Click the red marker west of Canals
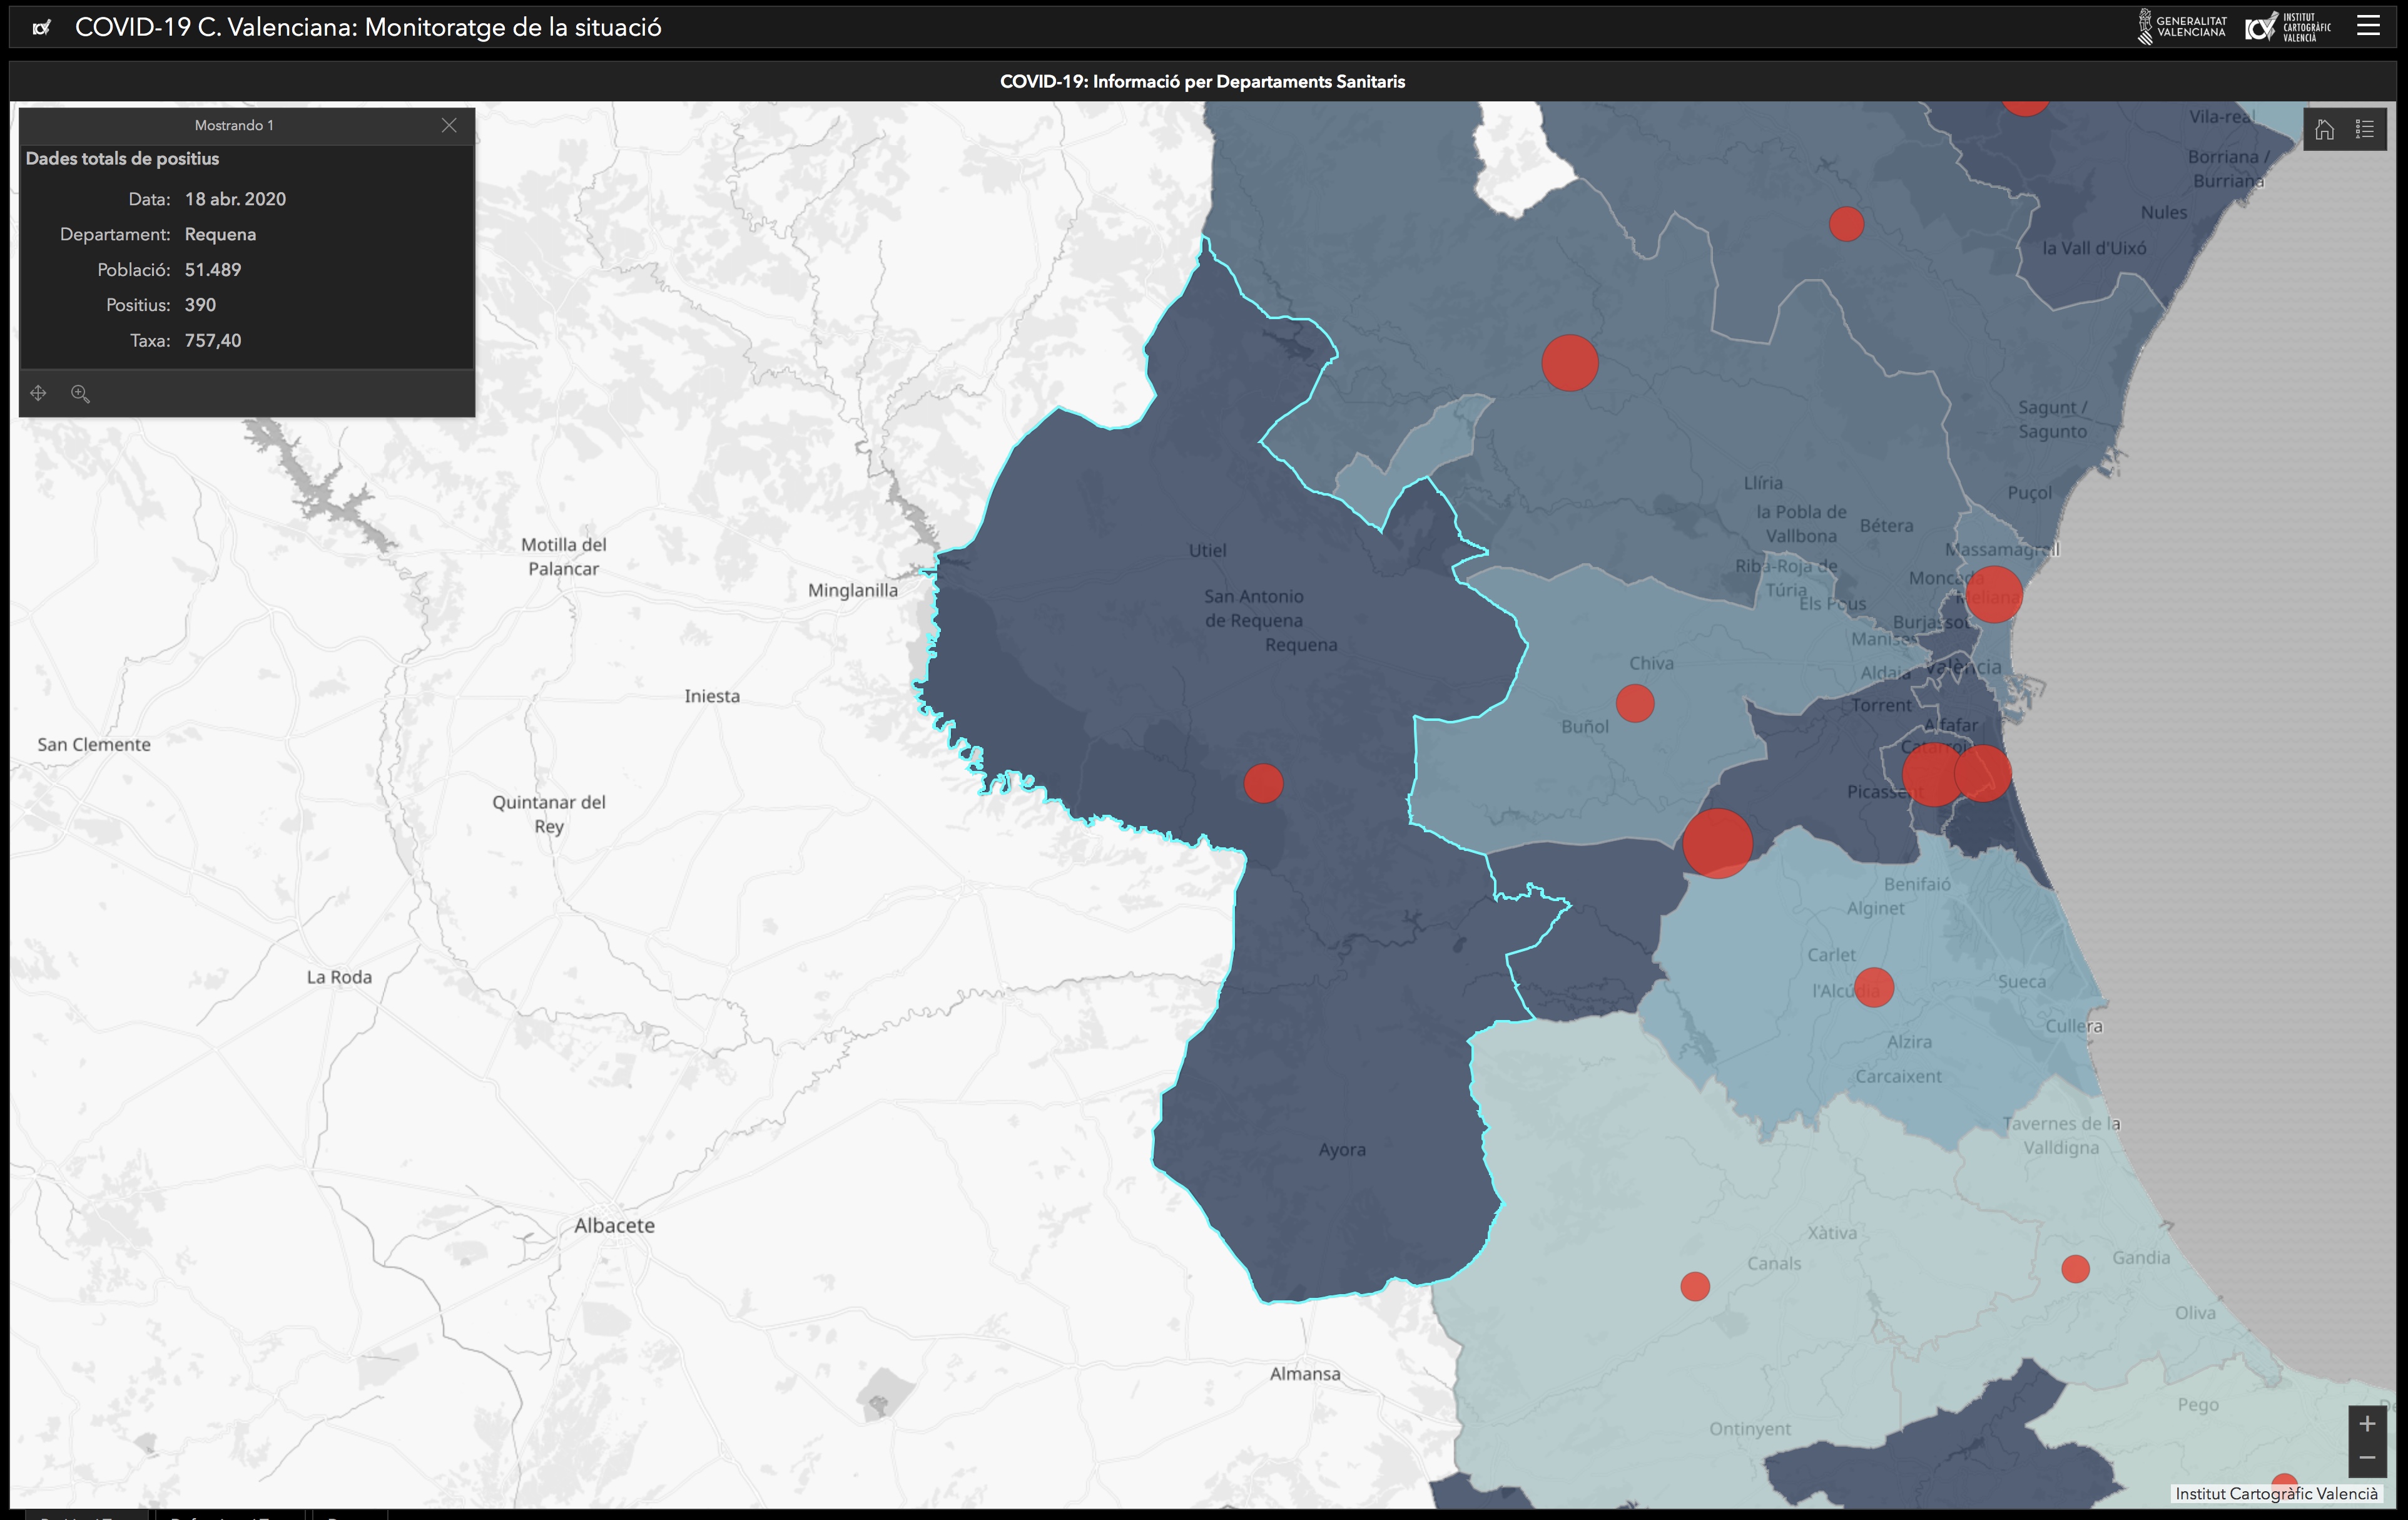2408x1520 pixels. pyautogui.click(x=1695, y=1286)
